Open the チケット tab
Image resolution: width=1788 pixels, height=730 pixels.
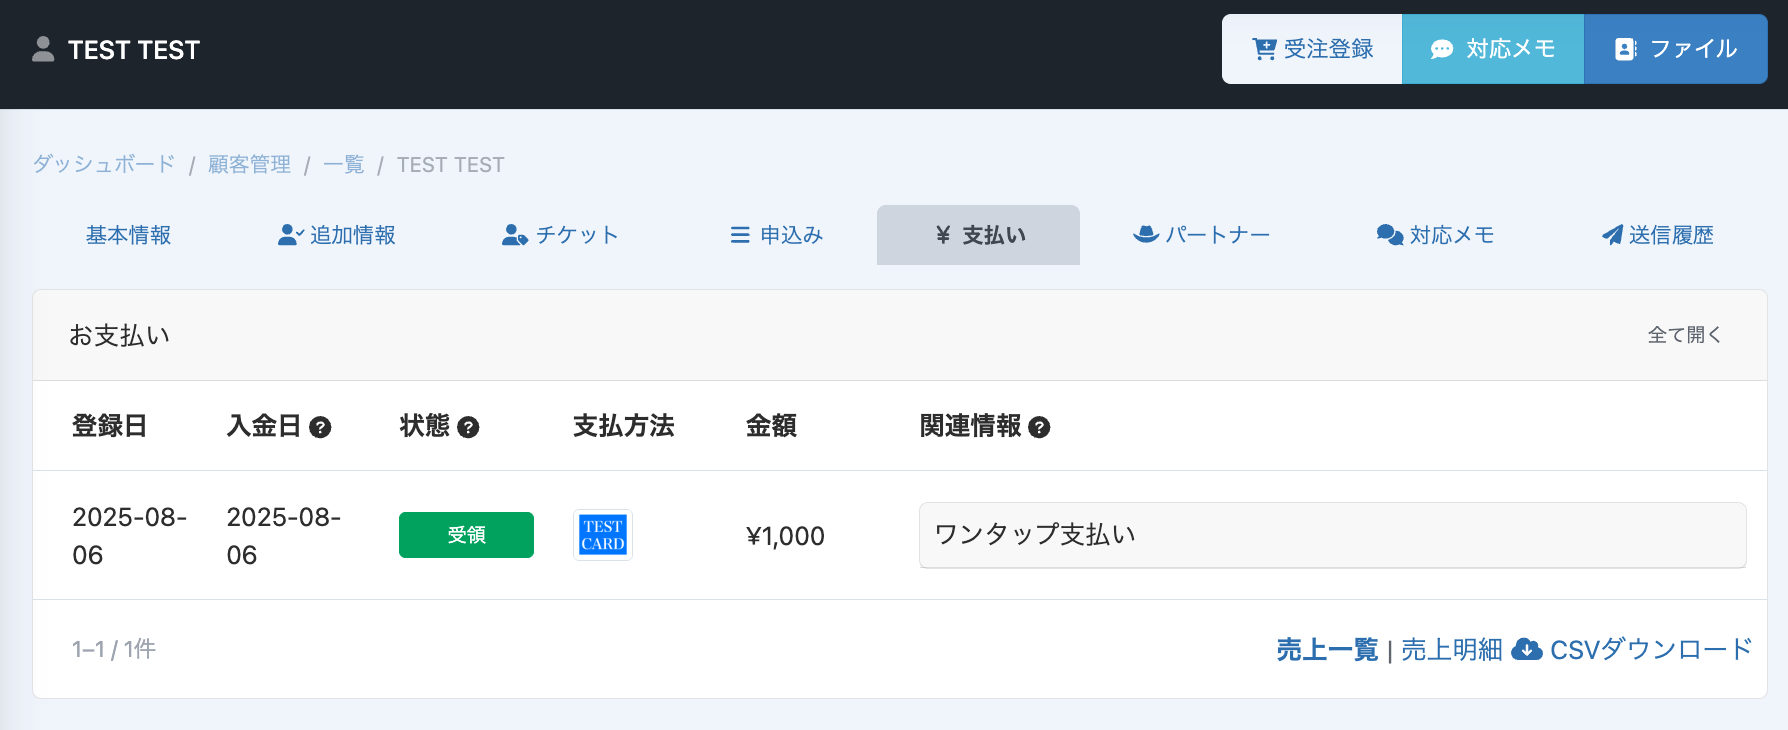560,235
